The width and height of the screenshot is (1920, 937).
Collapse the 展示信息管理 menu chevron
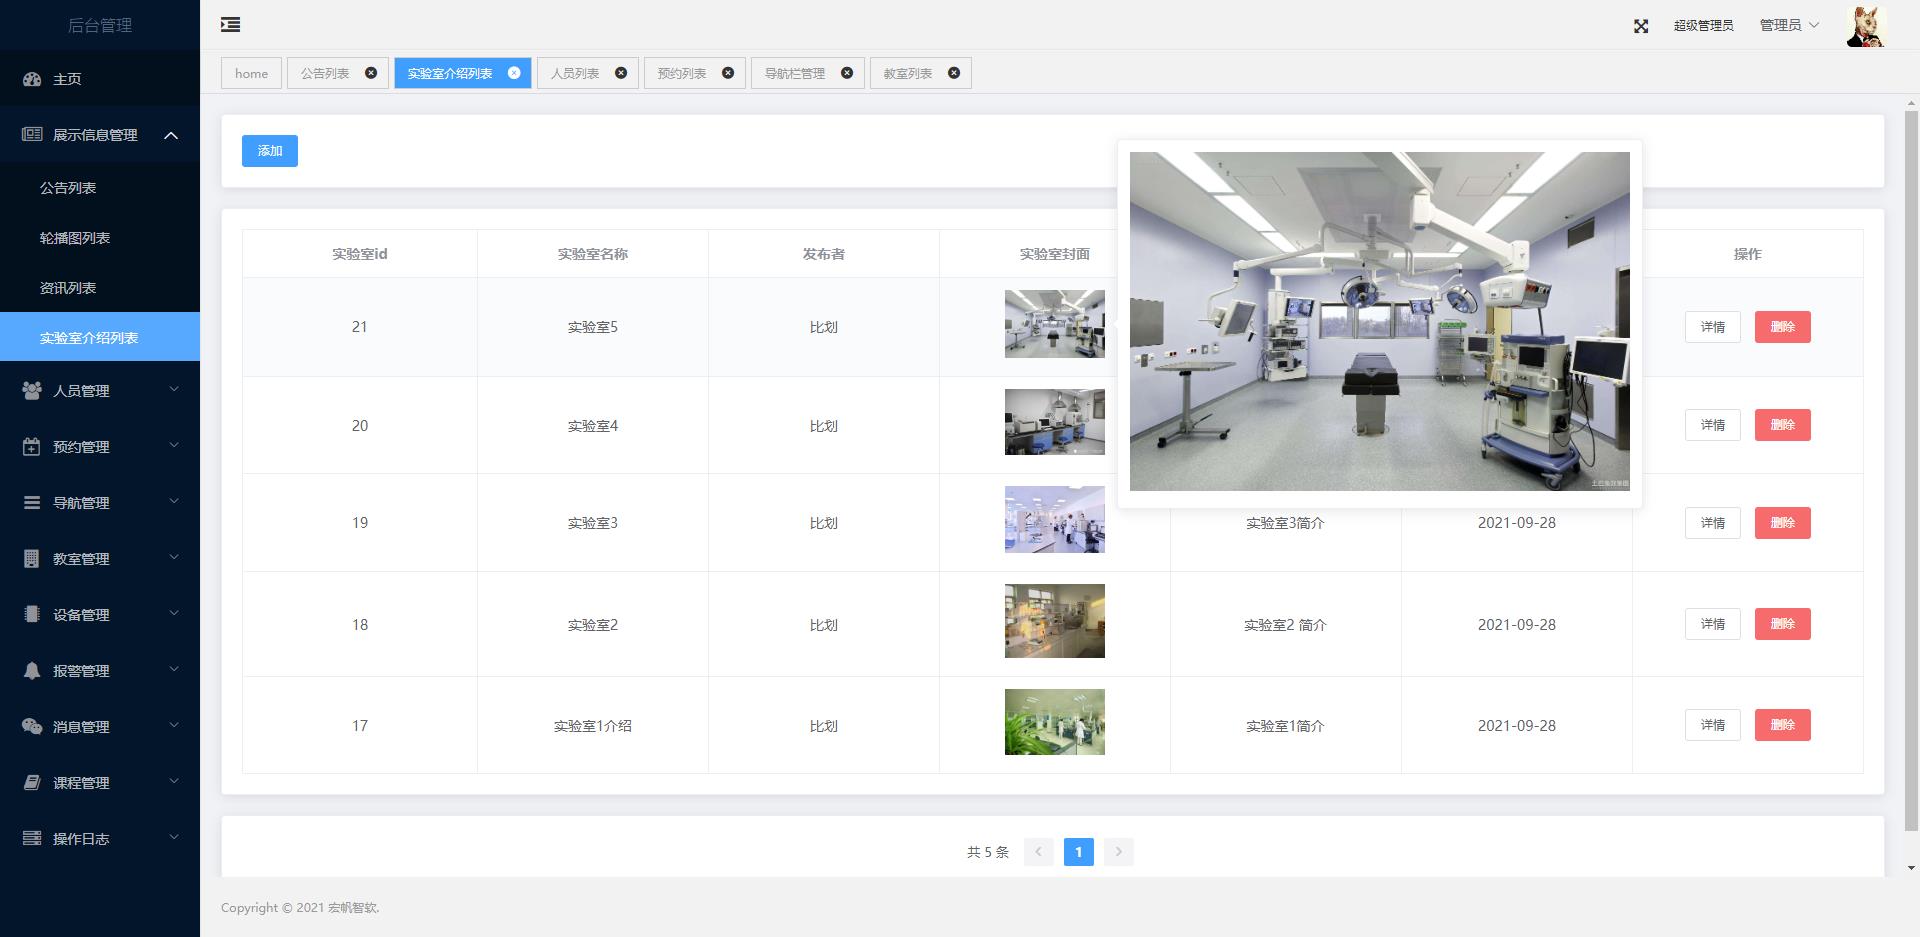click(x=171, y=135)
